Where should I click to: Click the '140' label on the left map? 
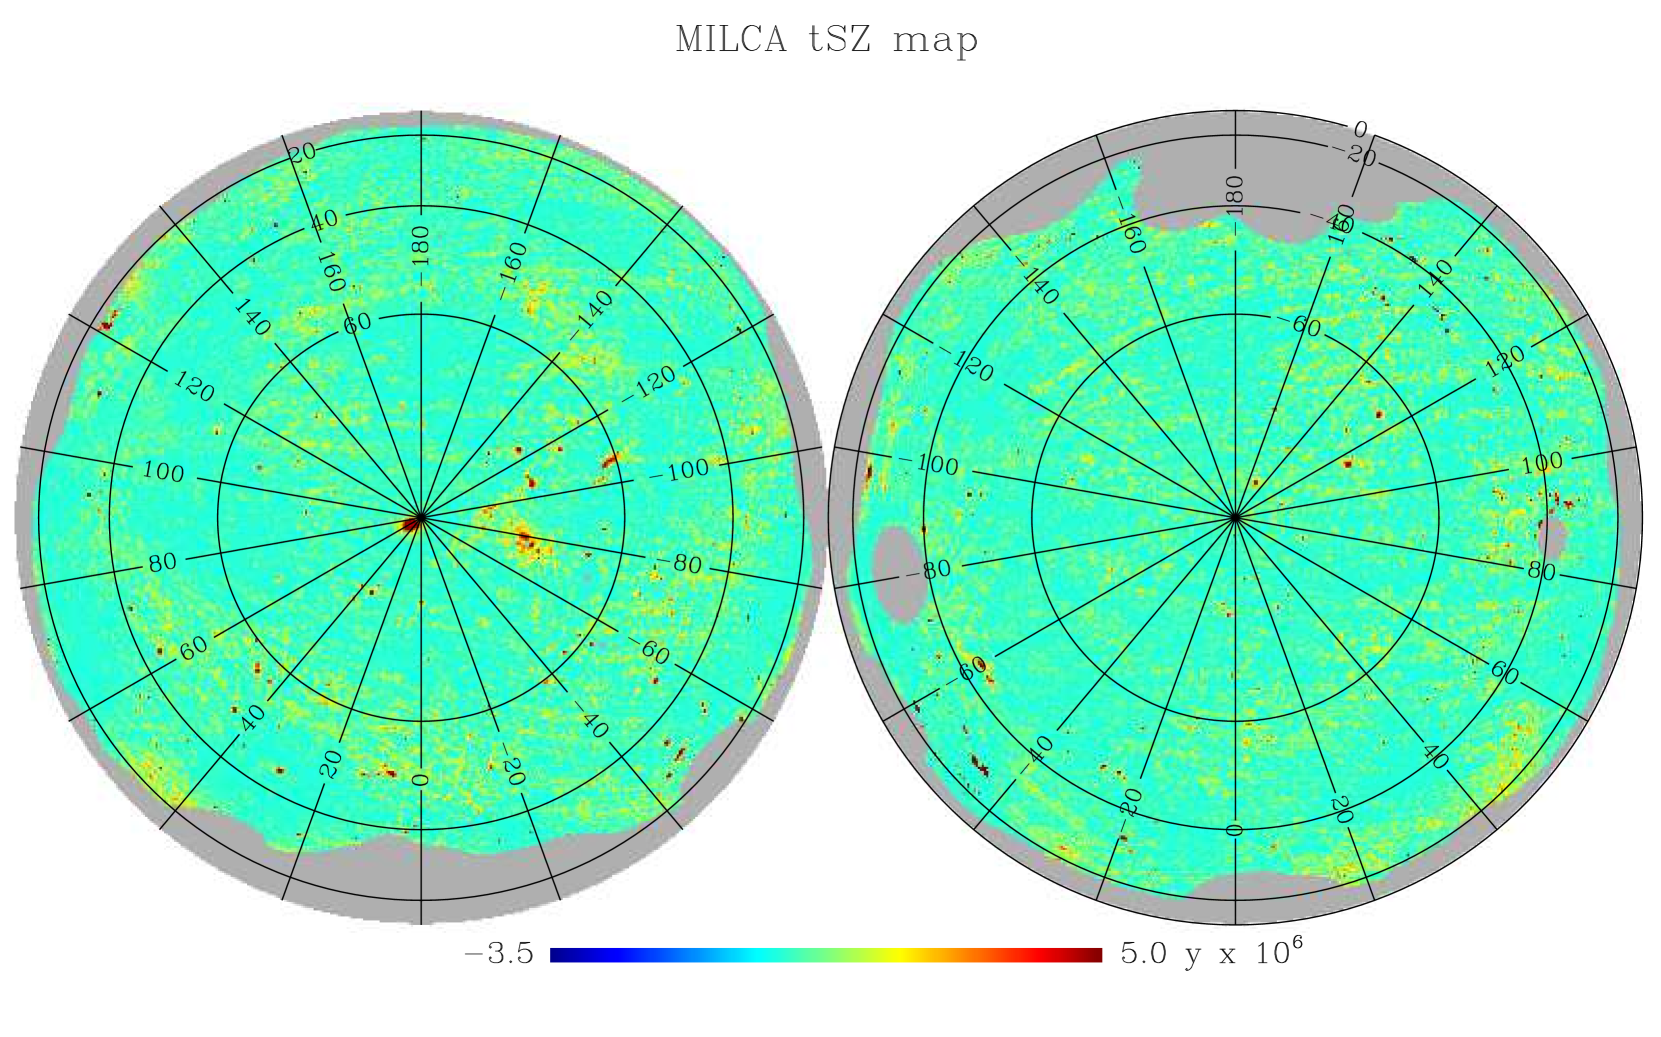(252, 317)
